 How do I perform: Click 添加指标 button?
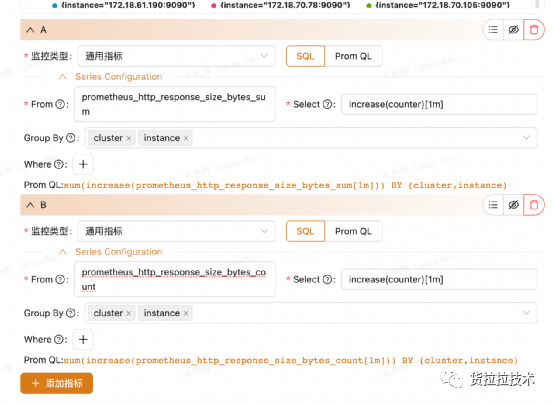[x=57, y=383]
